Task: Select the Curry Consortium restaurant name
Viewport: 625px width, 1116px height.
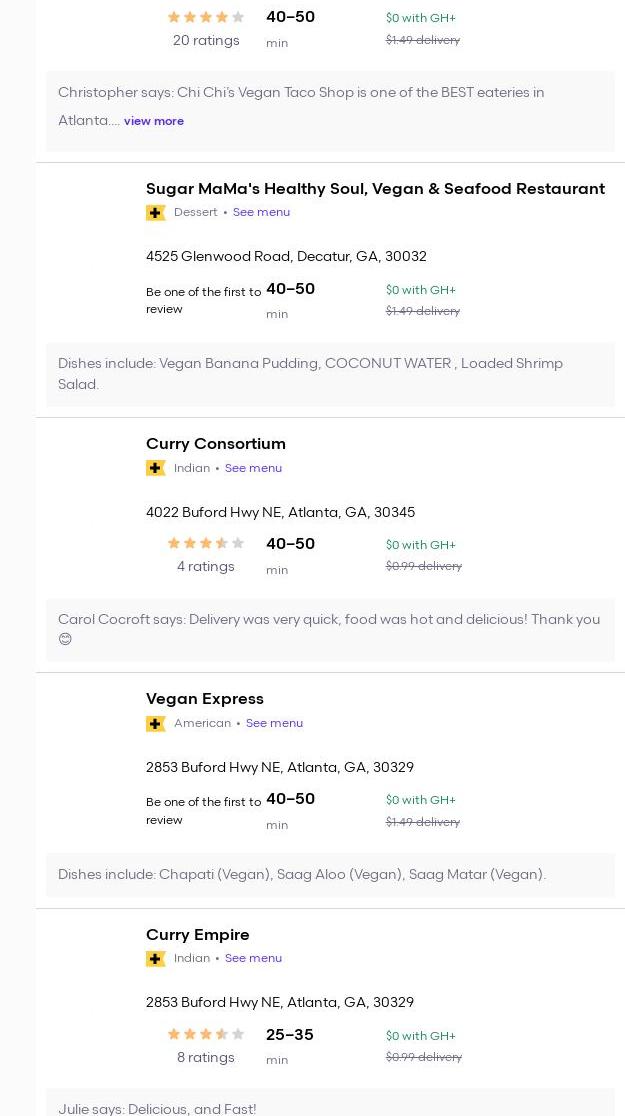Action: point(216,444)
